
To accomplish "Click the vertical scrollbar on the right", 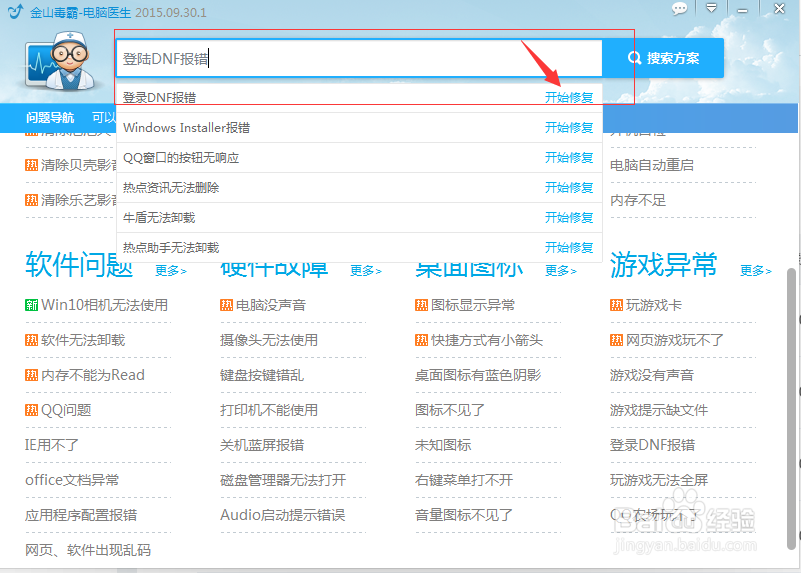I will [x=791, y=409].
